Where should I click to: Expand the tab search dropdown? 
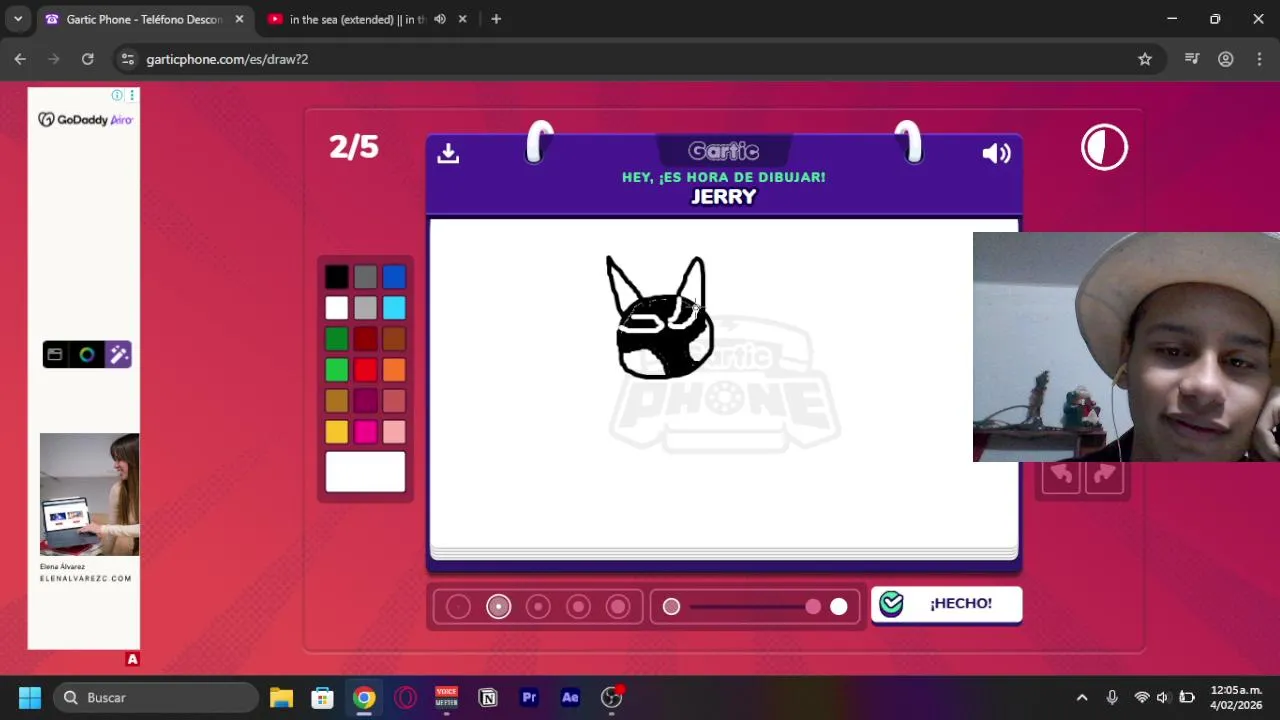pyautogui.click(x=18, y=19)
